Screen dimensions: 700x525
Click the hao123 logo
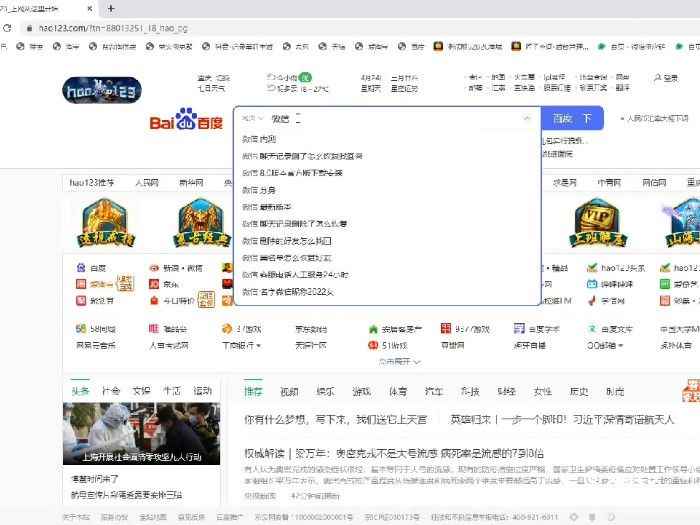[x=98, y=86]
